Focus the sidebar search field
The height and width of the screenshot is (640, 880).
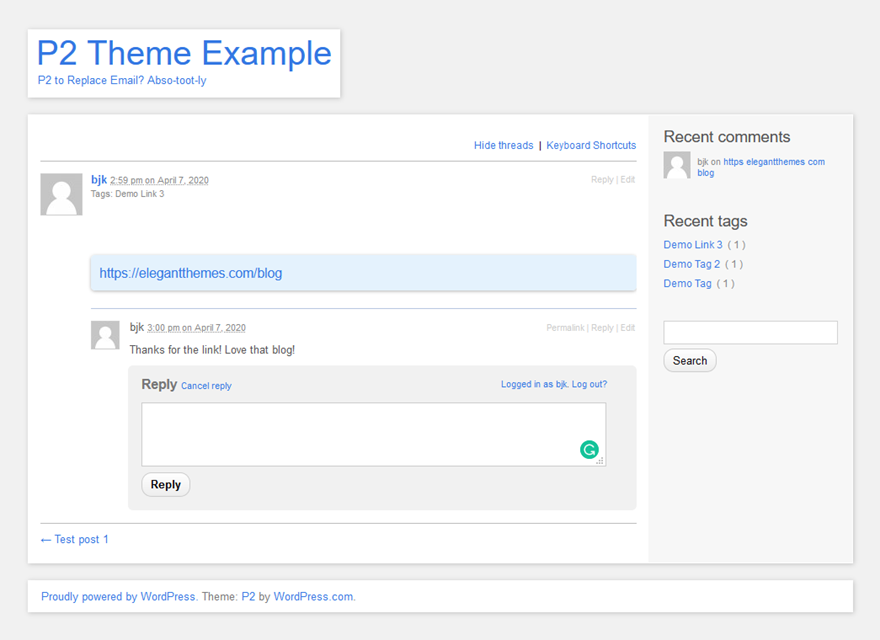[x=750, y=333]
